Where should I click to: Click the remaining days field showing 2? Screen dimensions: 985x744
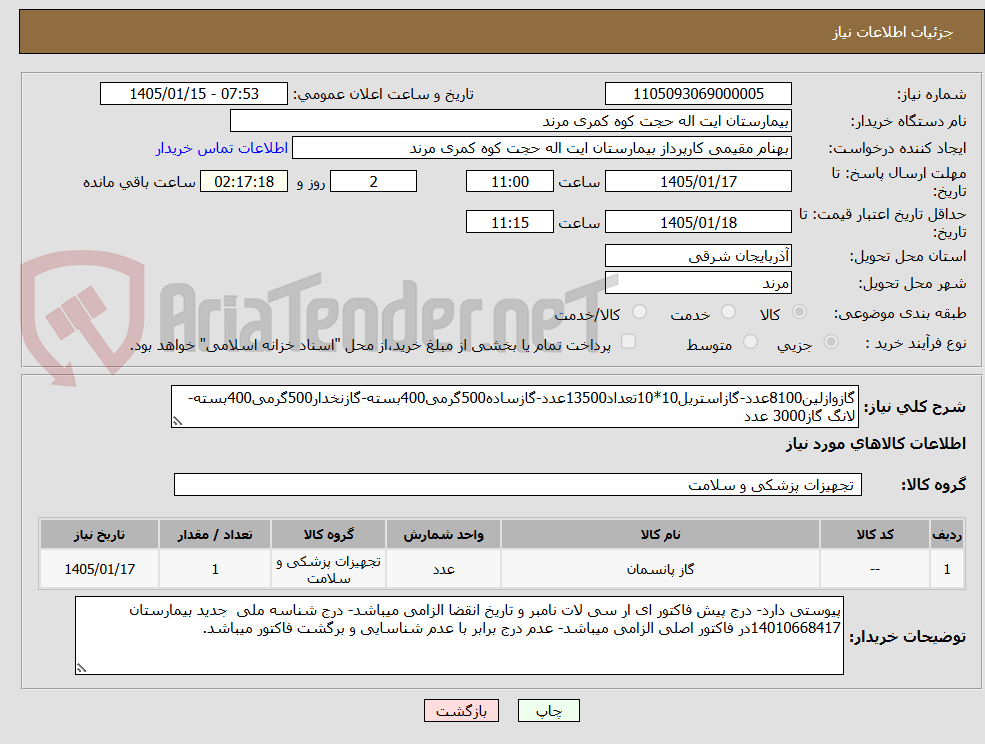373,182
